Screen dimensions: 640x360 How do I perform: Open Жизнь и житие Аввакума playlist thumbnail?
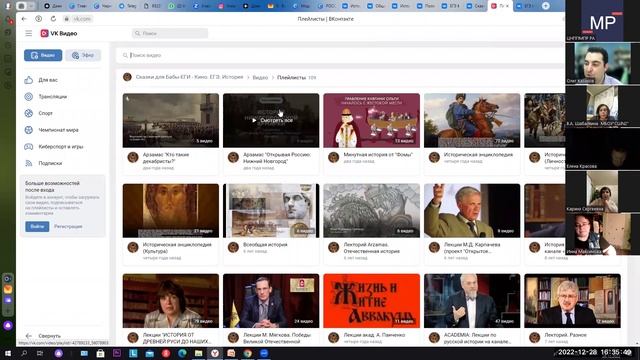point(371,301)
